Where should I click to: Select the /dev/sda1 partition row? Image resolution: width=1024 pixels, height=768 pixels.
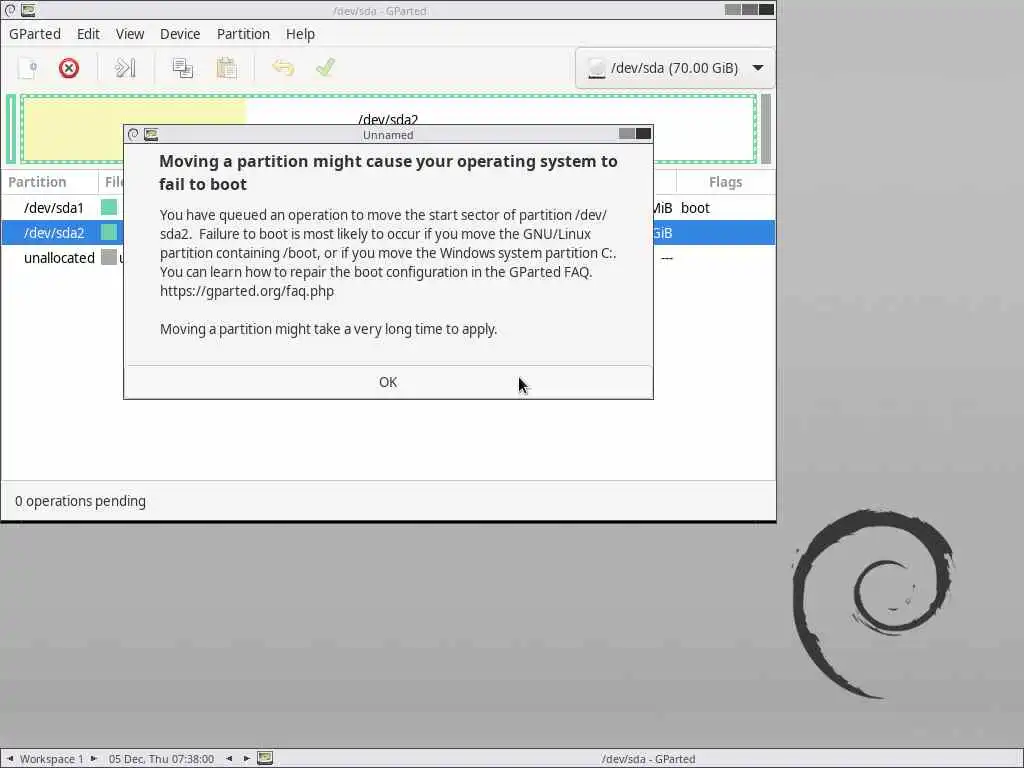click(388, 208)
